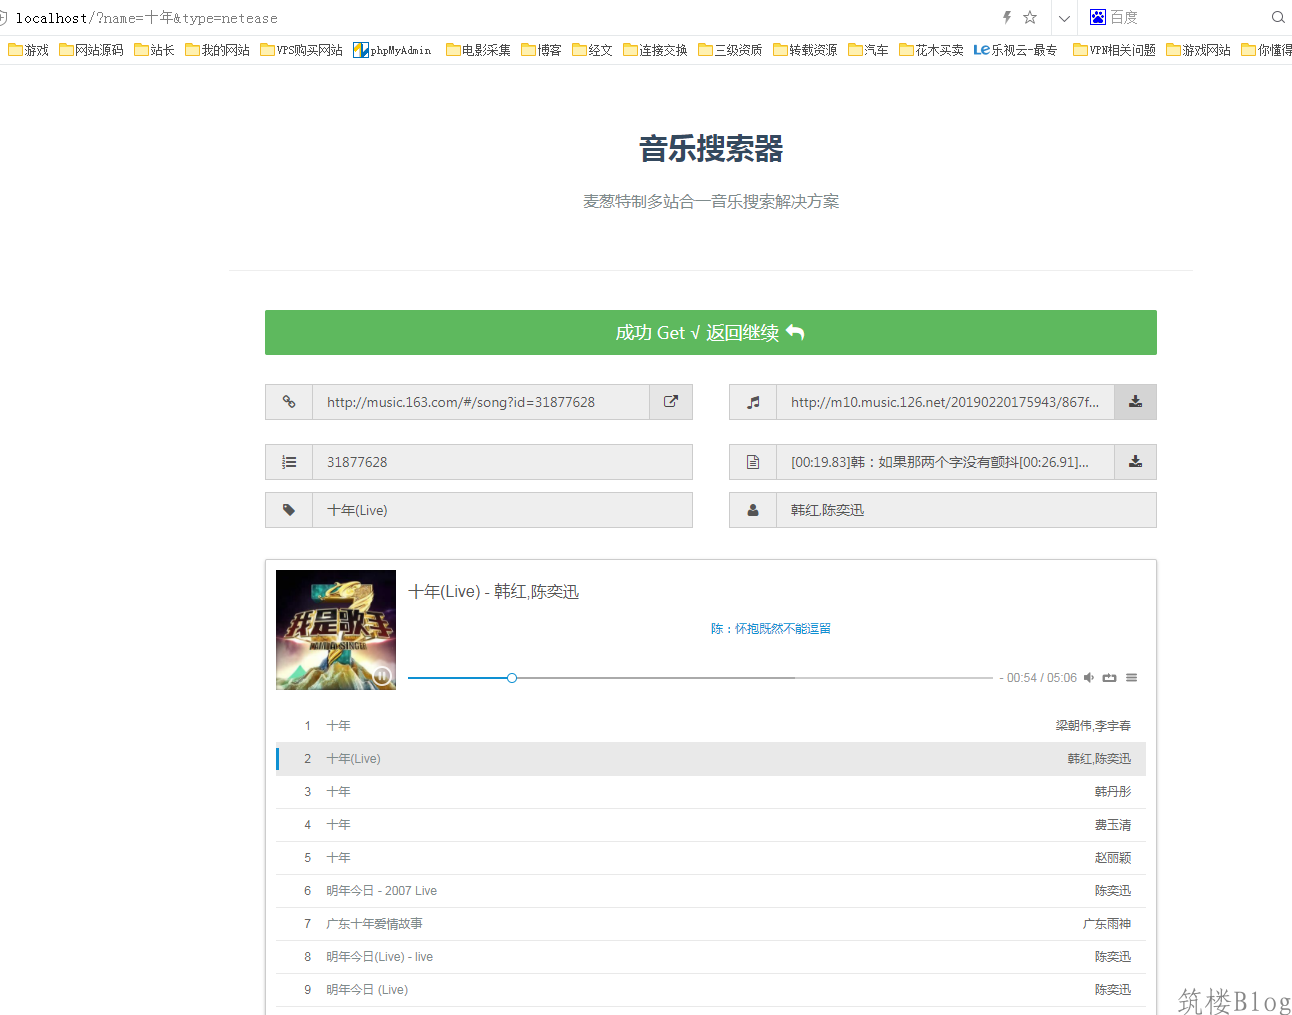
Task: Open the 乐视云 bookmark
Action: point(1015,50)
